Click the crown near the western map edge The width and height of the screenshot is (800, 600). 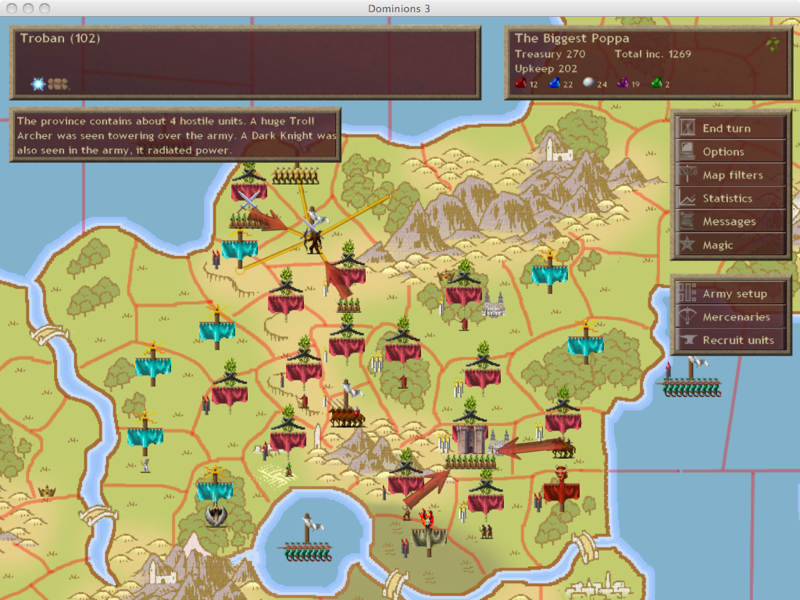[46, 492]
